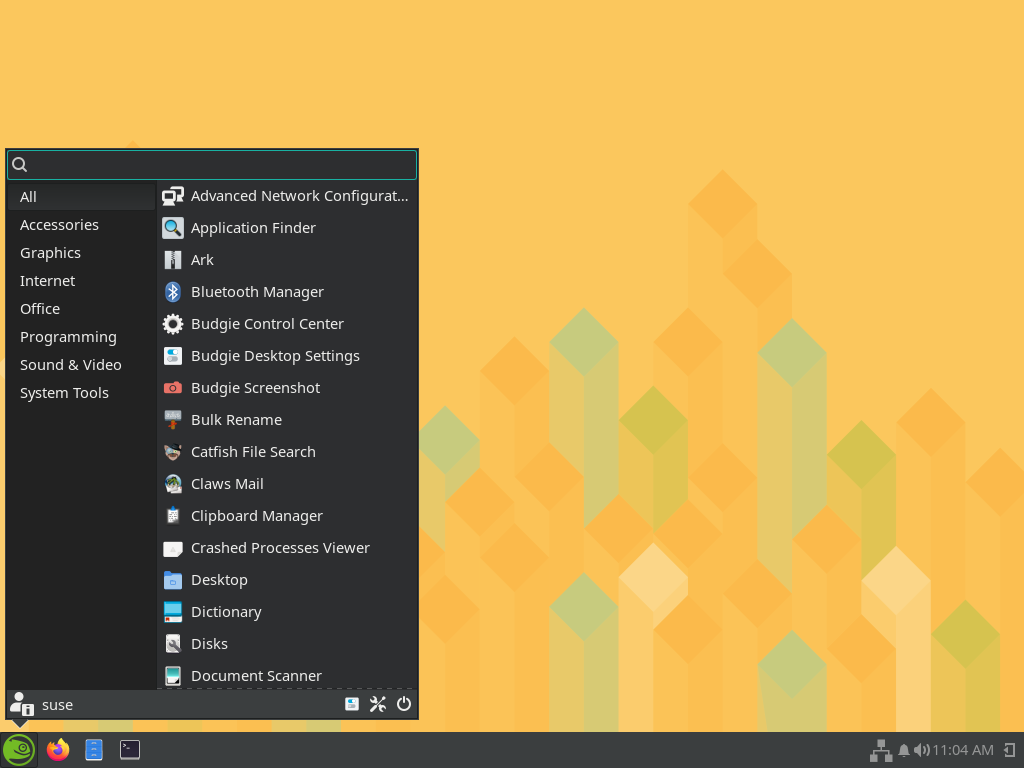Select the Accessories category

(59, 225)
